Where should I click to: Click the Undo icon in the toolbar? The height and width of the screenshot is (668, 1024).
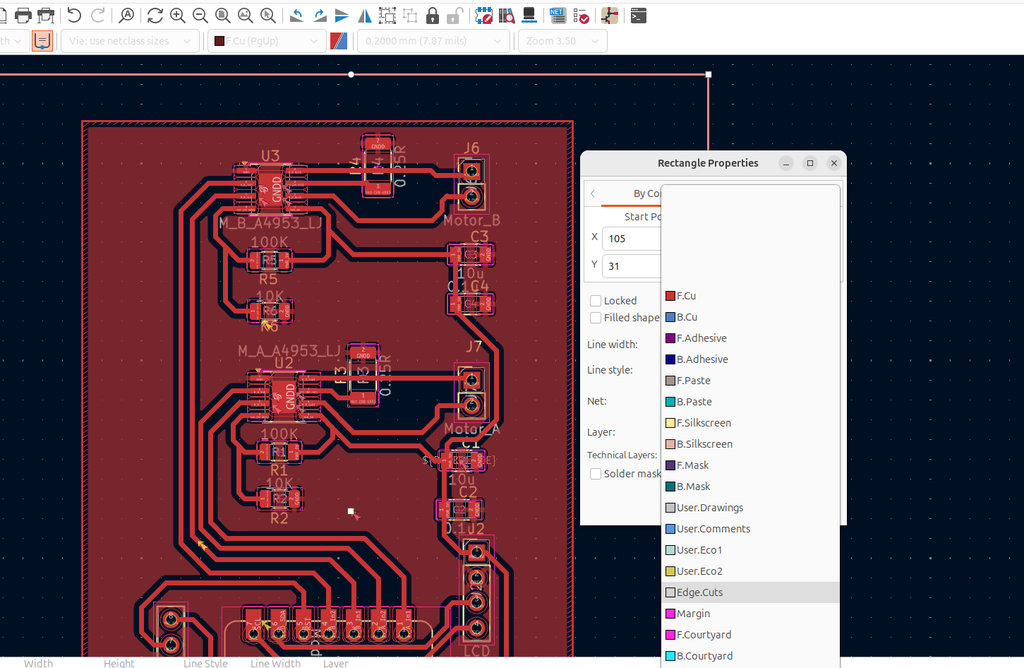coord(74,15)
